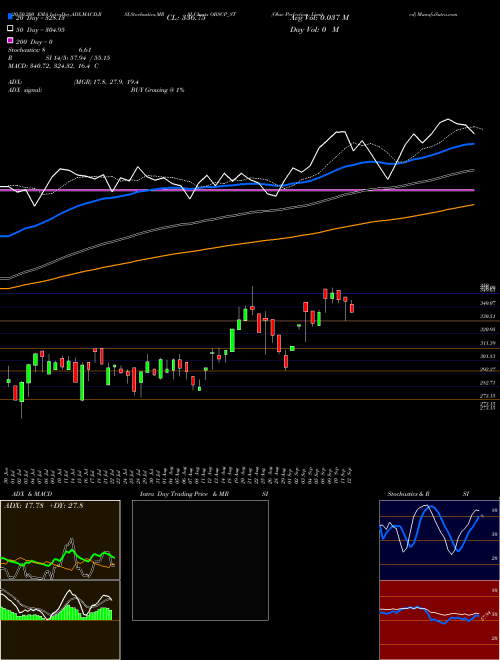Select the '200 Day = 0' legend text
Image resolution: width=500 pixels, height=660 pixels.
(34, 42)
